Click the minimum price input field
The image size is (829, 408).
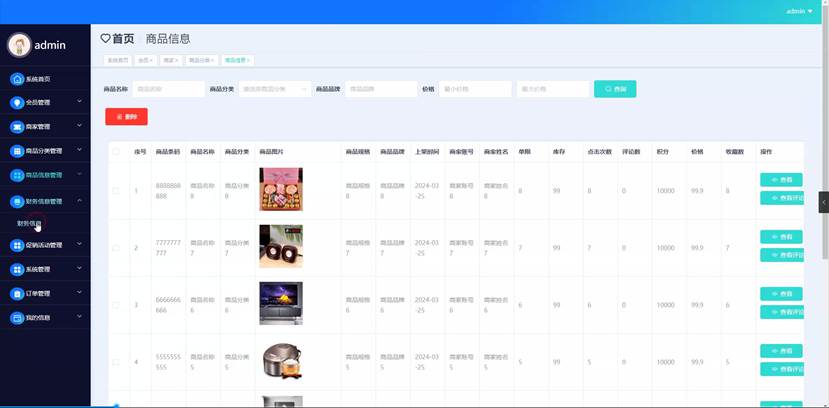click(x=475, y=89)
